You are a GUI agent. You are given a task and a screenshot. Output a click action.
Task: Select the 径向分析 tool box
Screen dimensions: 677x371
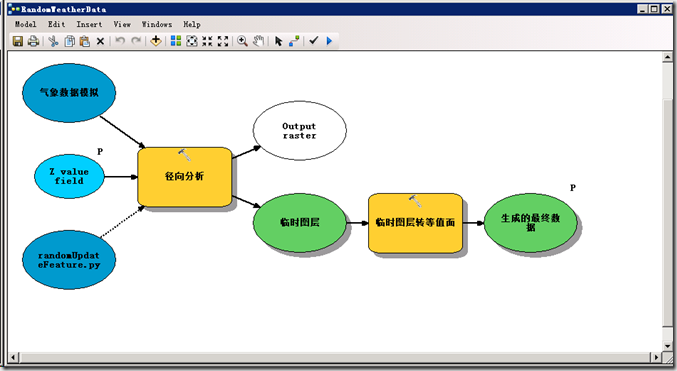(x=184, y=177)
